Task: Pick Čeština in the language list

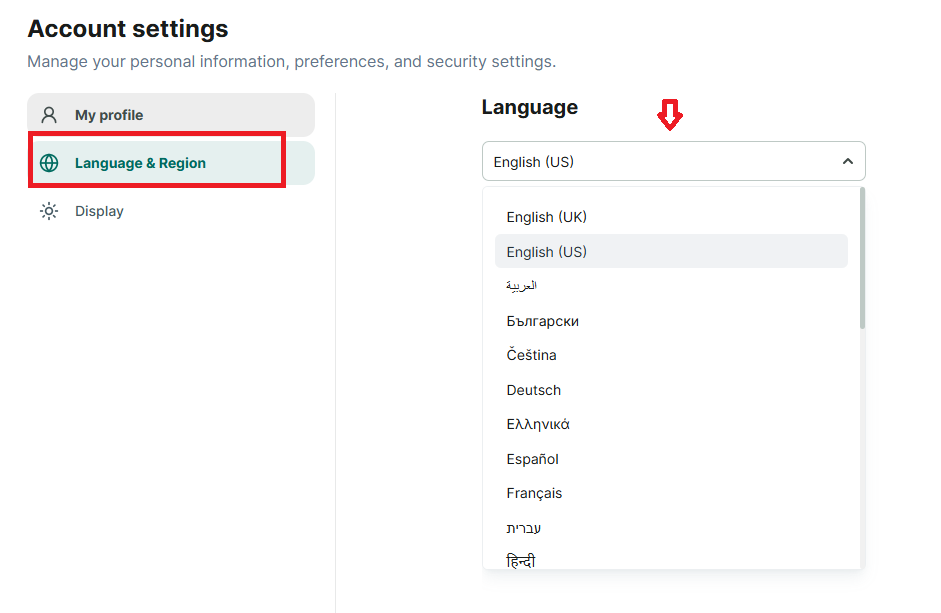Action: (671, 355)
